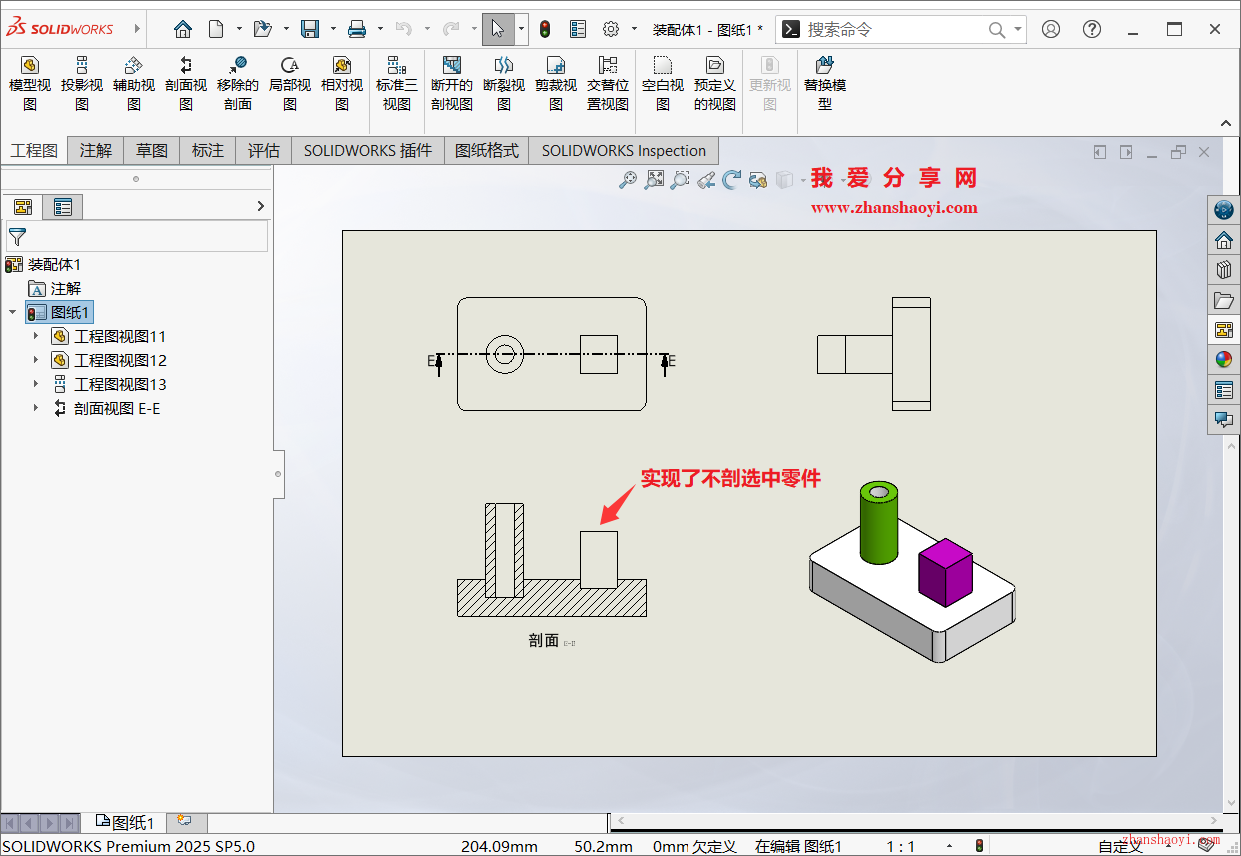Select the 替换模型 (Replace Model) tool
Viewport: 1241px width, 856px height.
[x=825, y=84]
